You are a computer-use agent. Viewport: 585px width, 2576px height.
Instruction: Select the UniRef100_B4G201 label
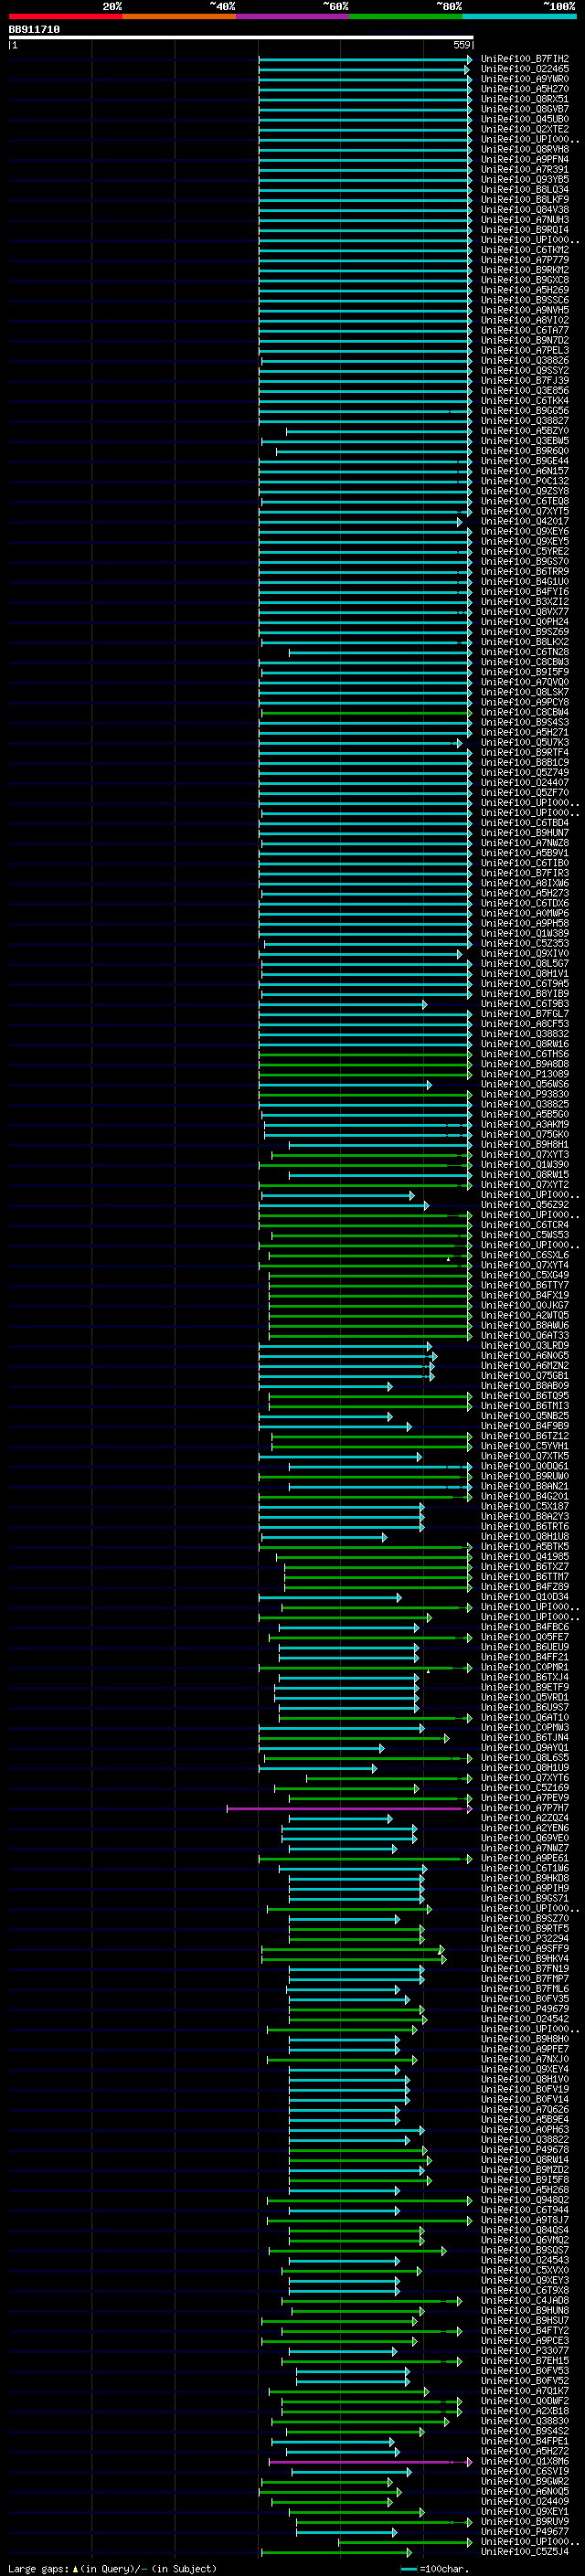tap(524, 1497)
